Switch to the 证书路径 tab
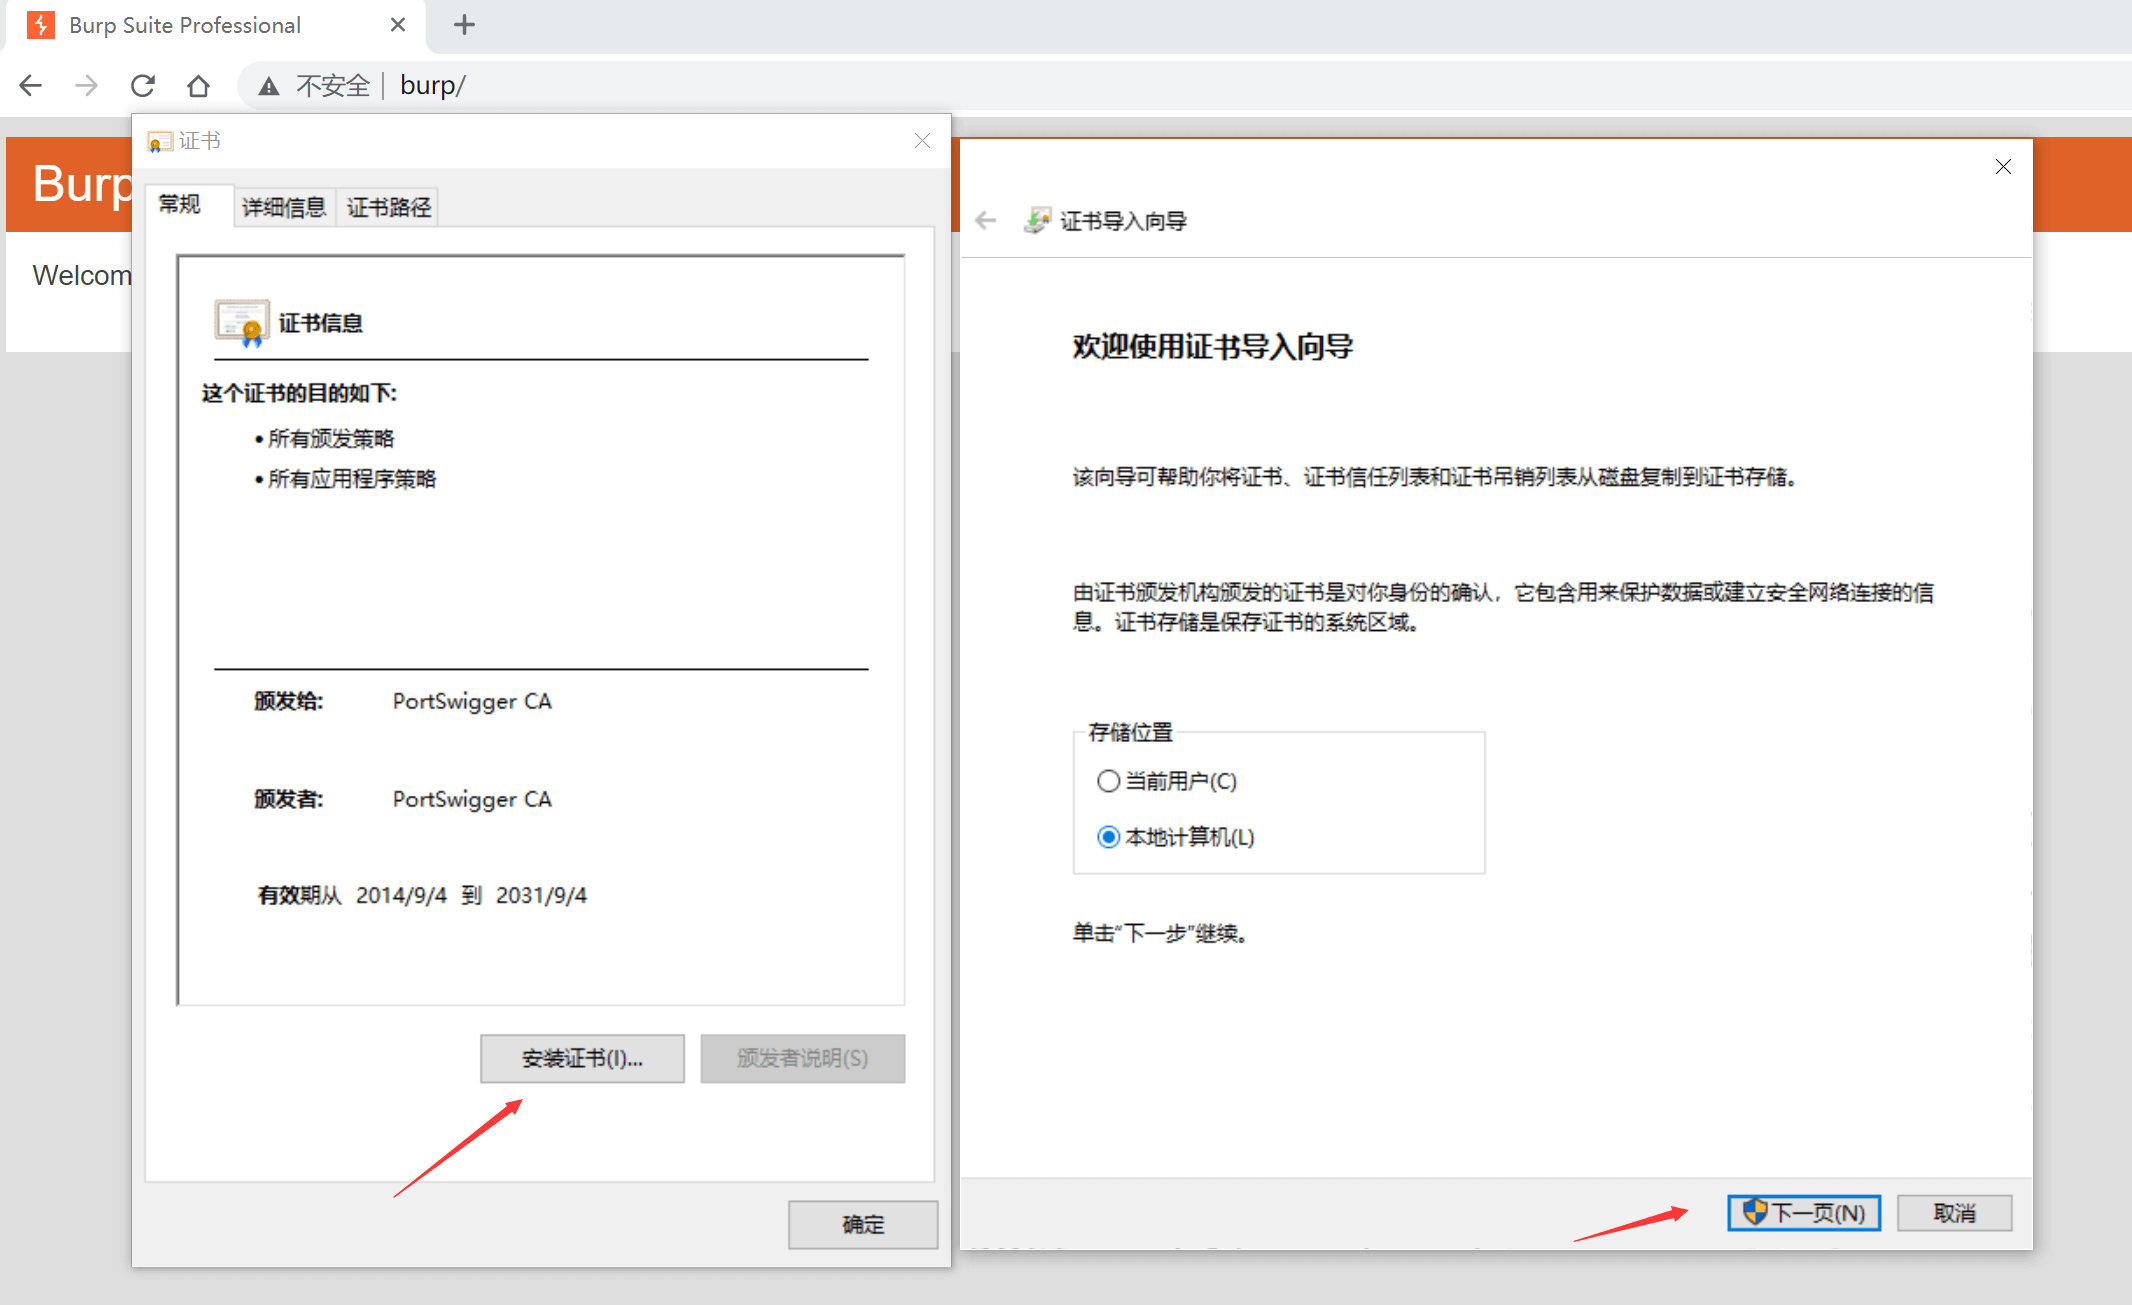 click(389, 207)
